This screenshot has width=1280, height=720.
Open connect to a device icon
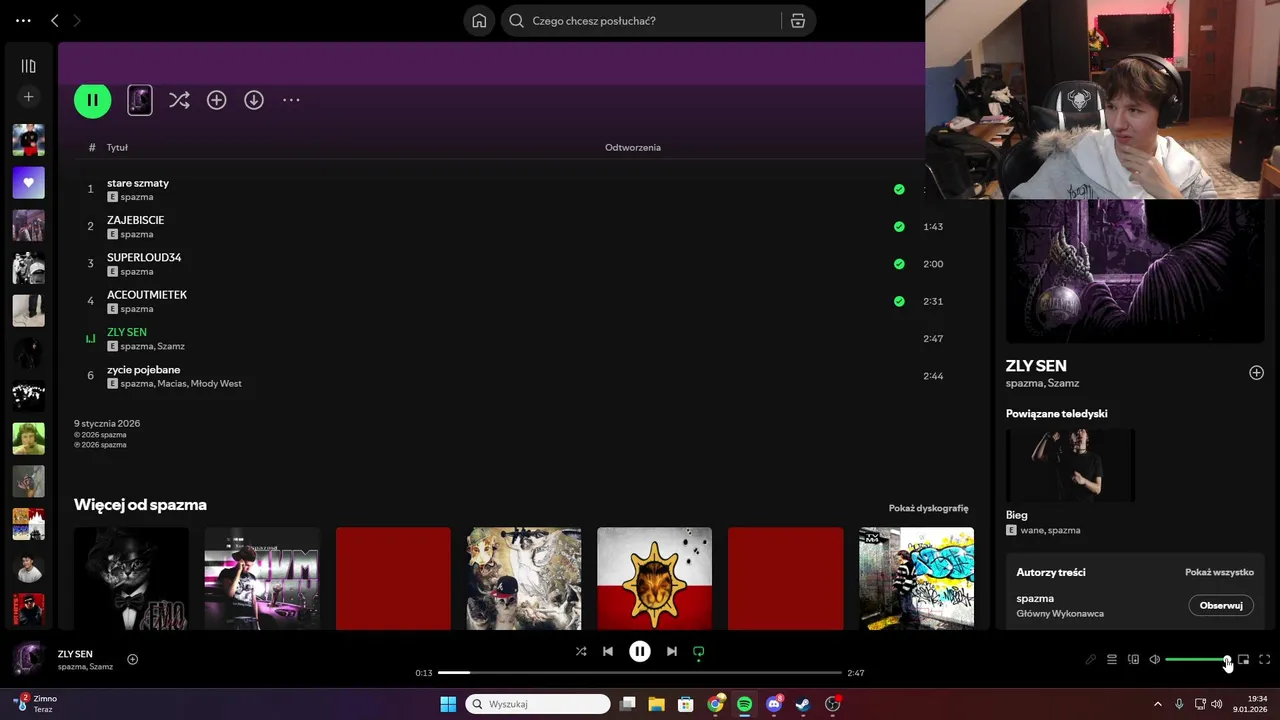[1133, 659]
